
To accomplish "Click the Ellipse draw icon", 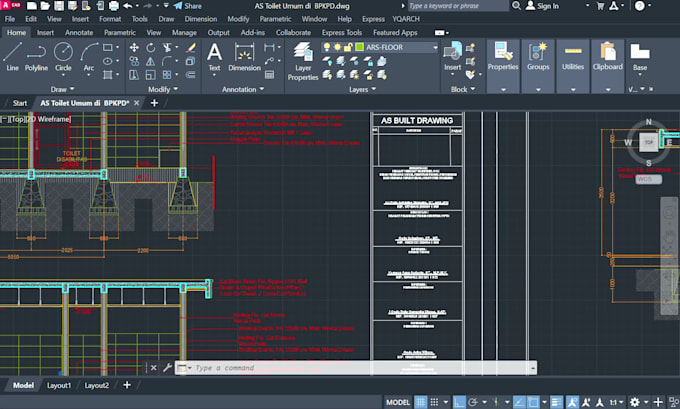I will point(108,61).
